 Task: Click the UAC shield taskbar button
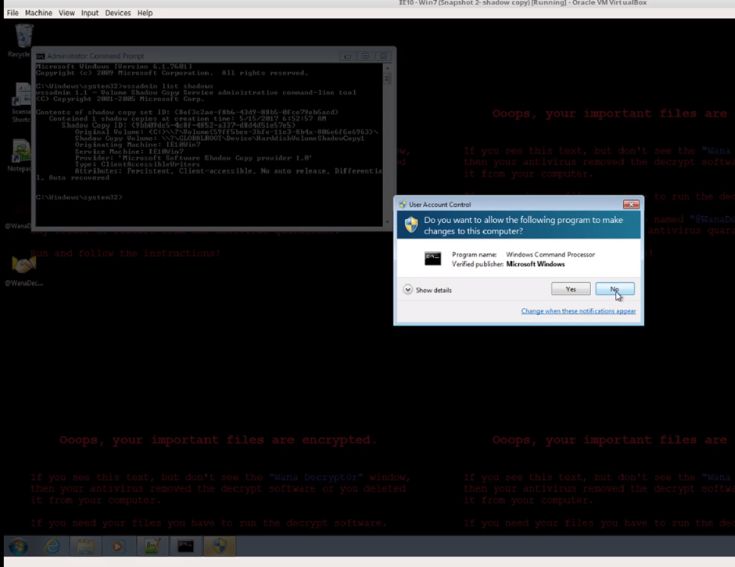coord(219,546)
